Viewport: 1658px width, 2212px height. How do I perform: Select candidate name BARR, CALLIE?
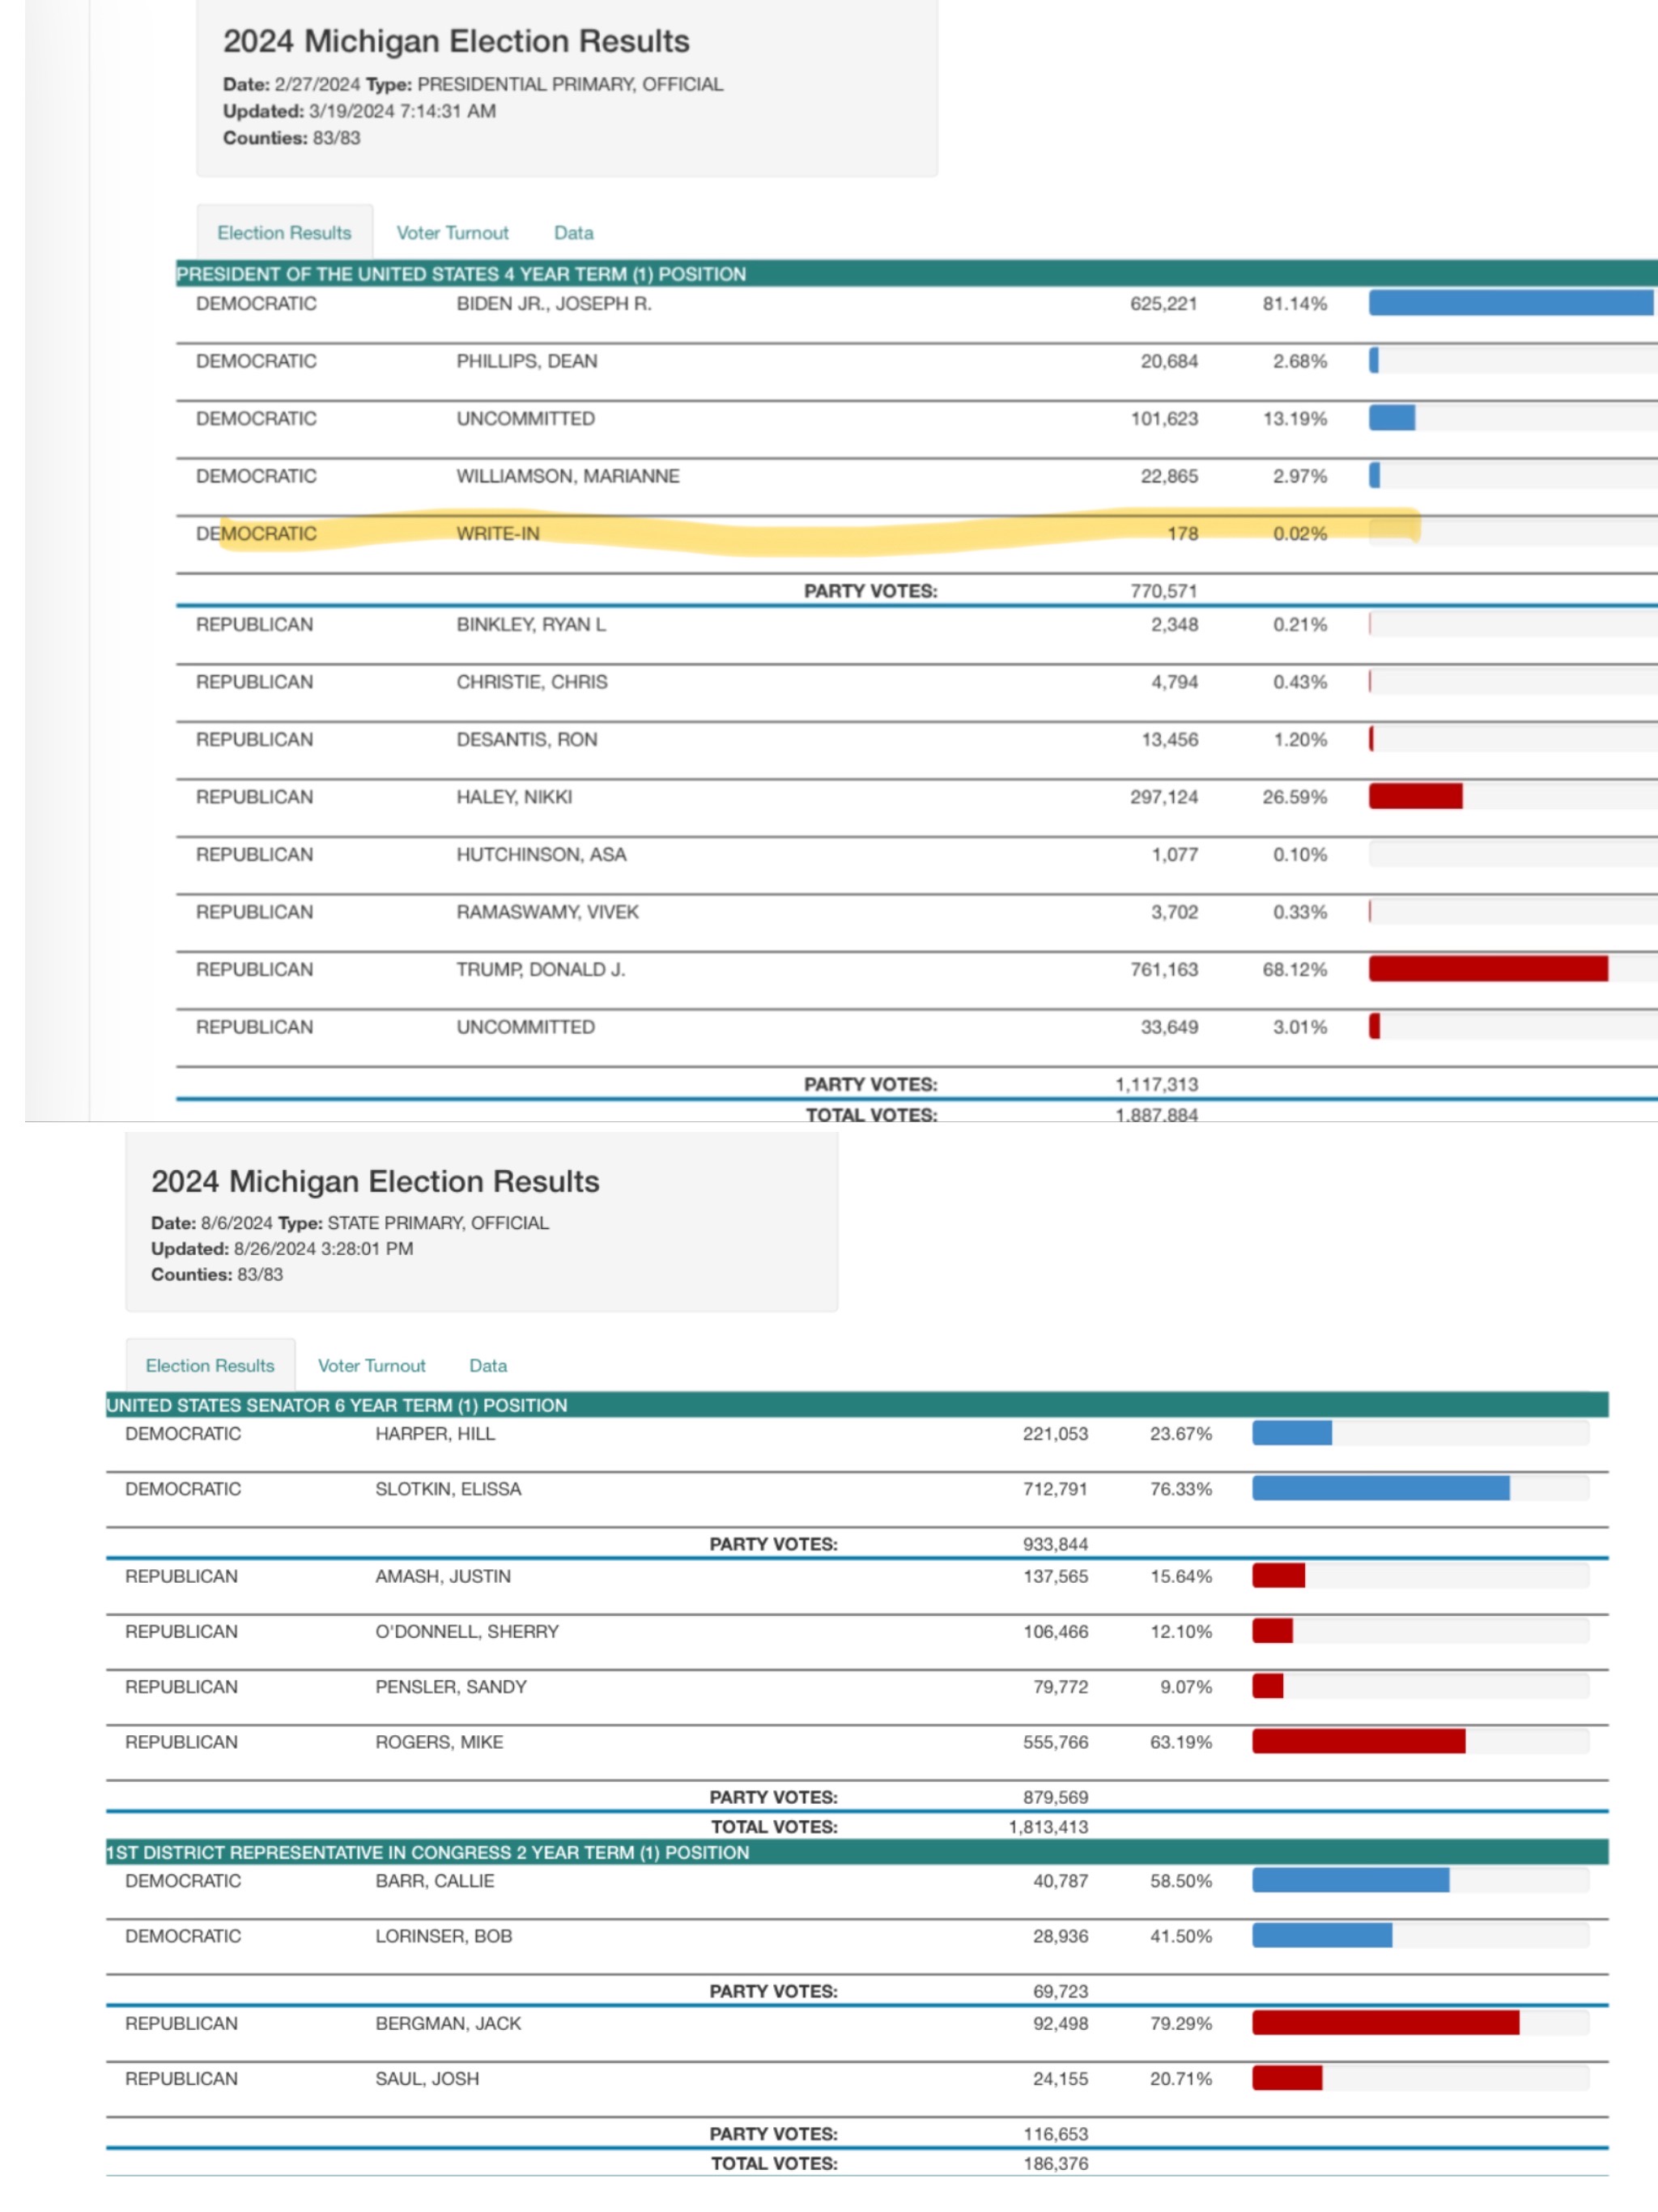435,1880
